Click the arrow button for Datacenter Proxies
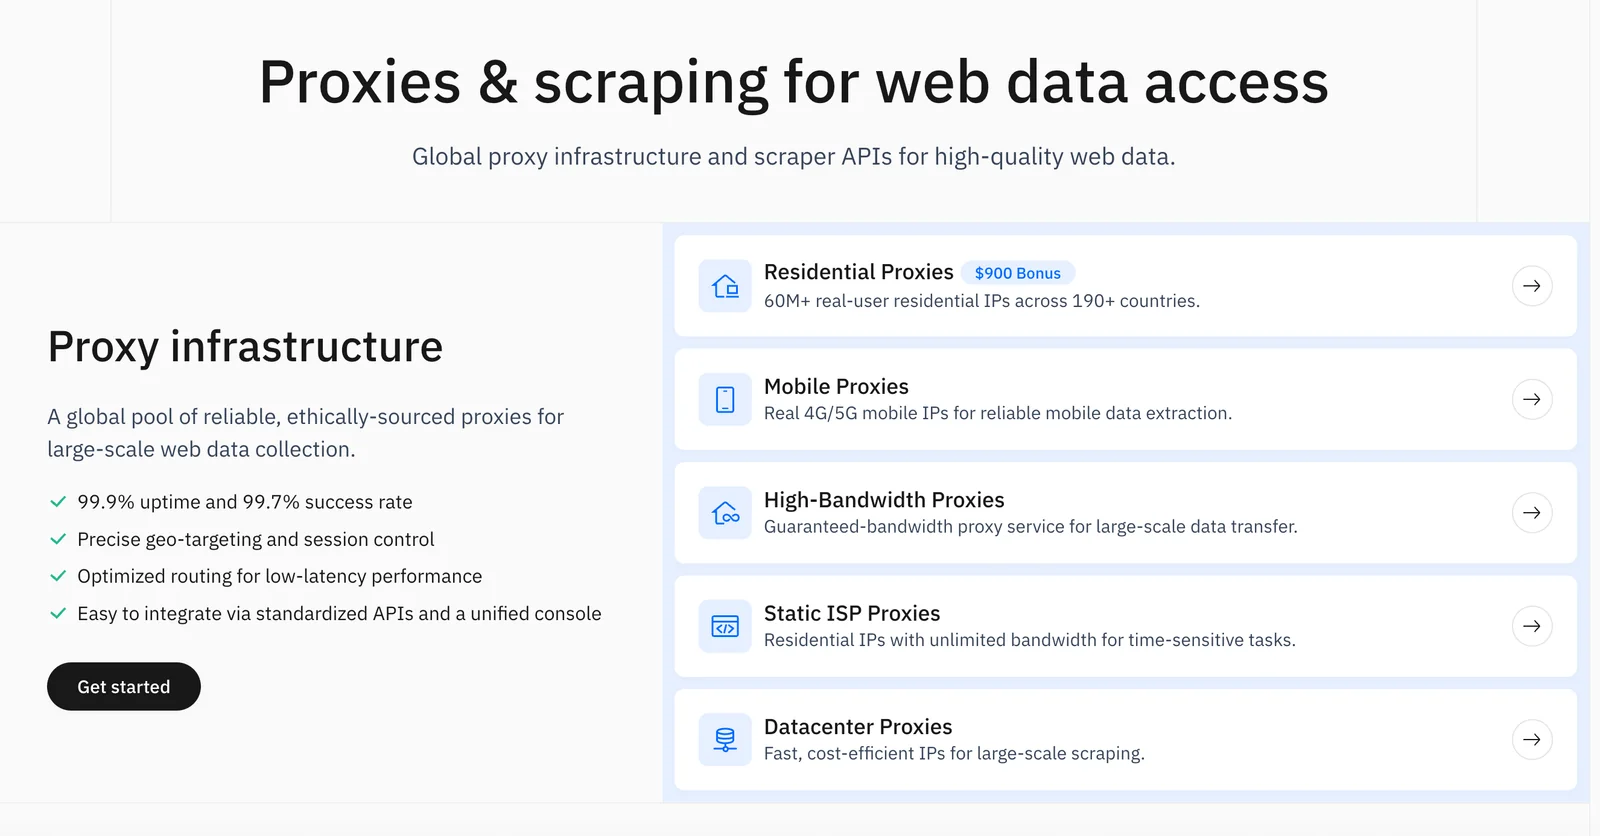 tap(1531, 740)
